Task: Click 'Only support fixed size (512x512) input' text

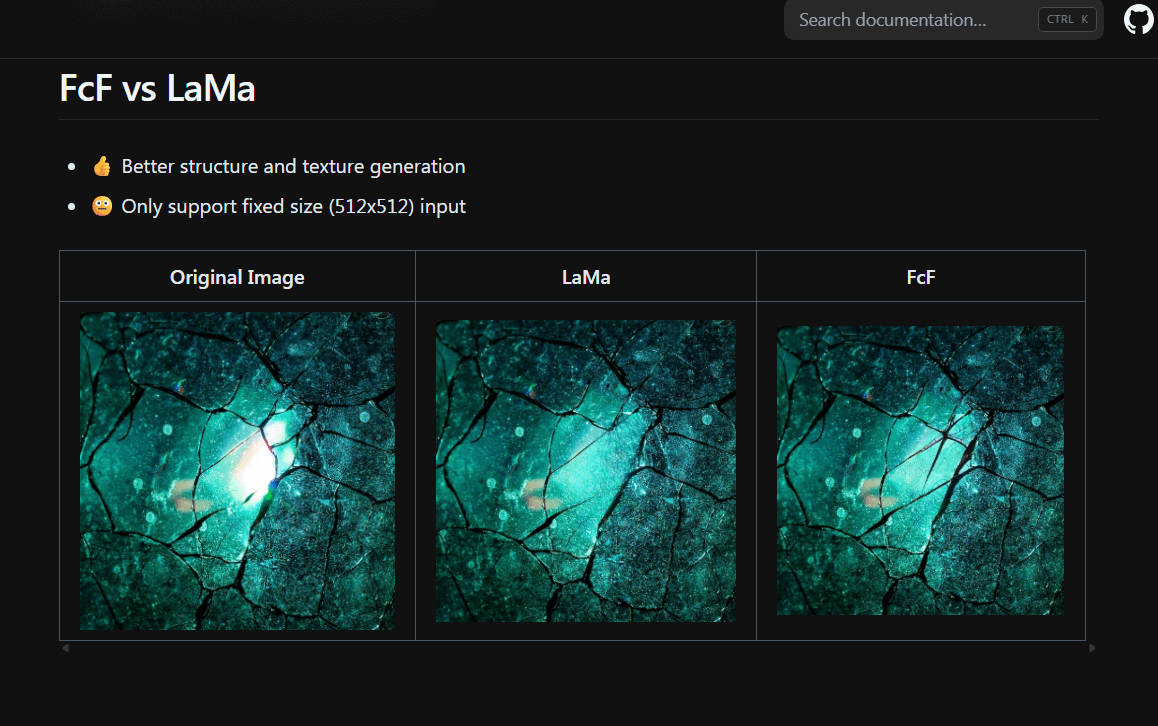Action: (293, 207)
